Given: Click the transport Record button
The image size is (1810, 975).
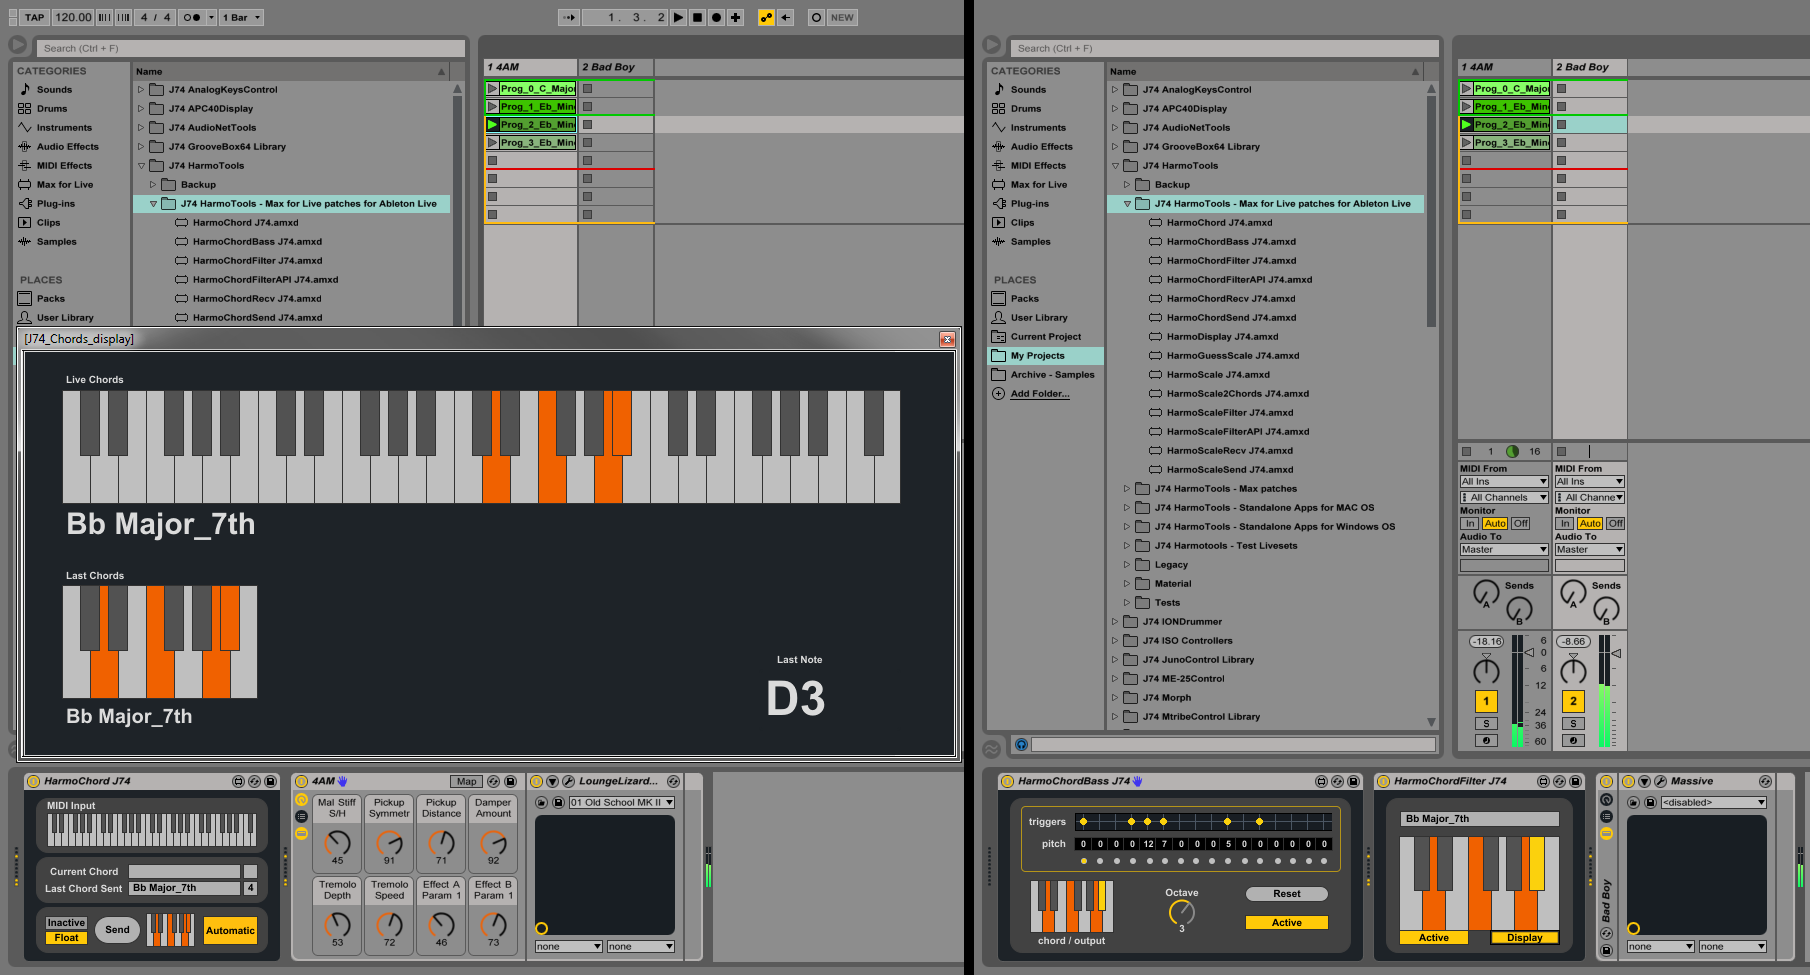Looking at the screenshot, I should [717, 17].
